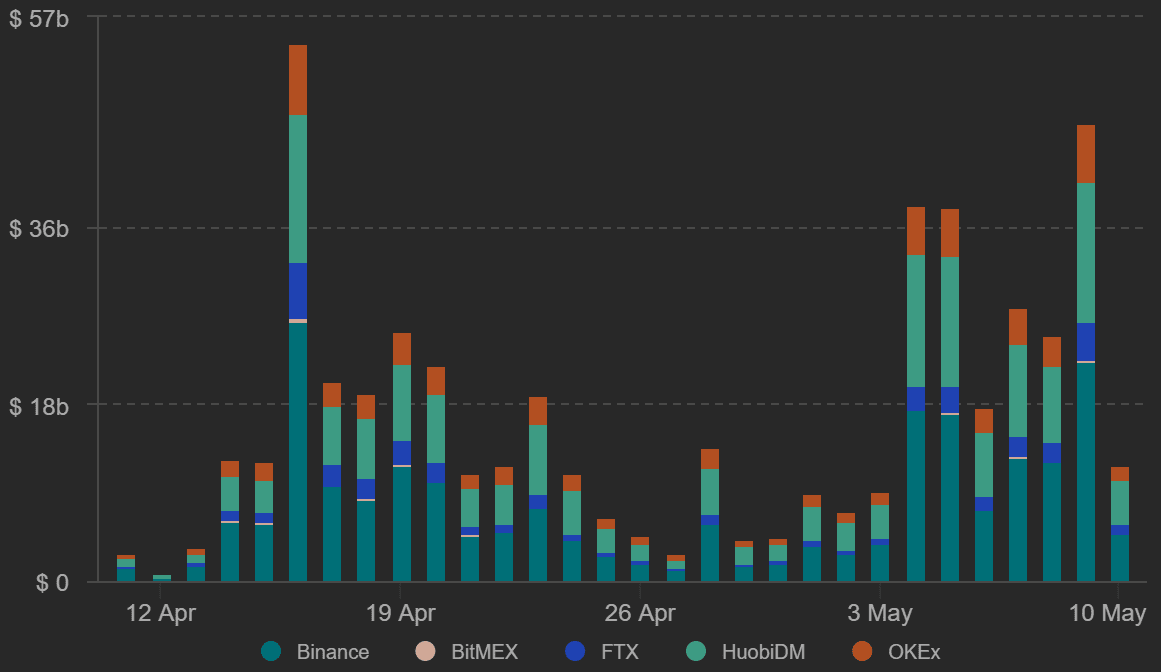Image resolution: width=1161 pixels, height=672 pixels.
Task: Toggle the HuobiDM series label
Action: [763, 652]
